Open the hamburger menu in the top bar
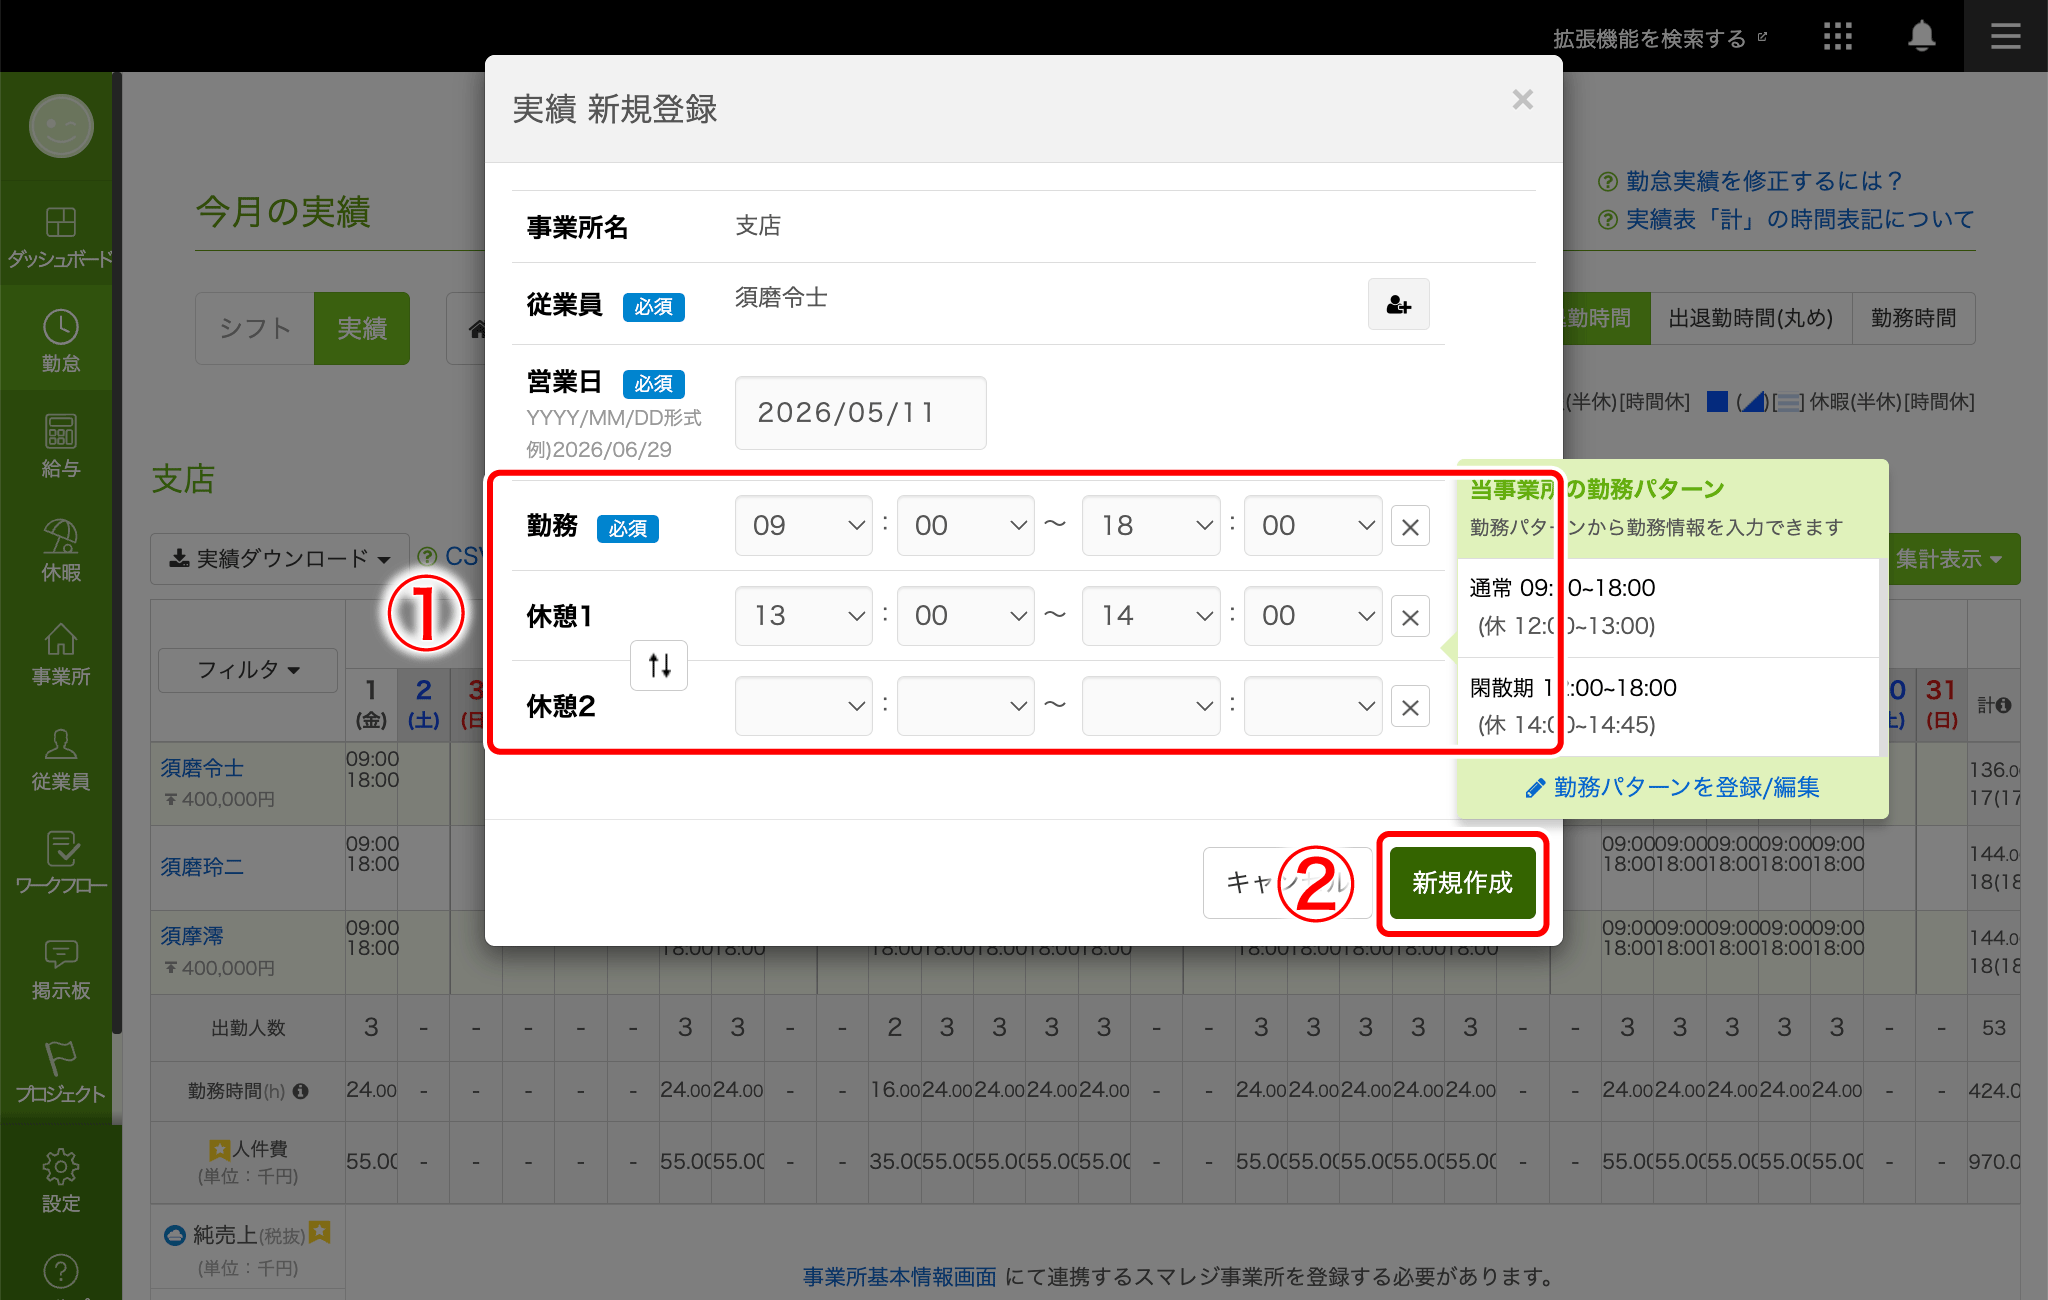2048x1300 pixels. (x=2005, y=37)
